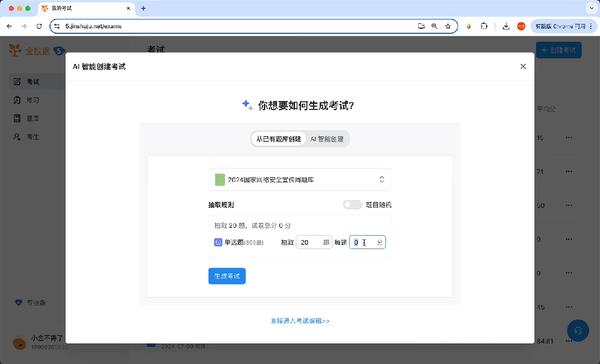This screenshot has width=600, height=364.
Task: Open the extensions puzzle icon
Action: [x=484, y=26]
